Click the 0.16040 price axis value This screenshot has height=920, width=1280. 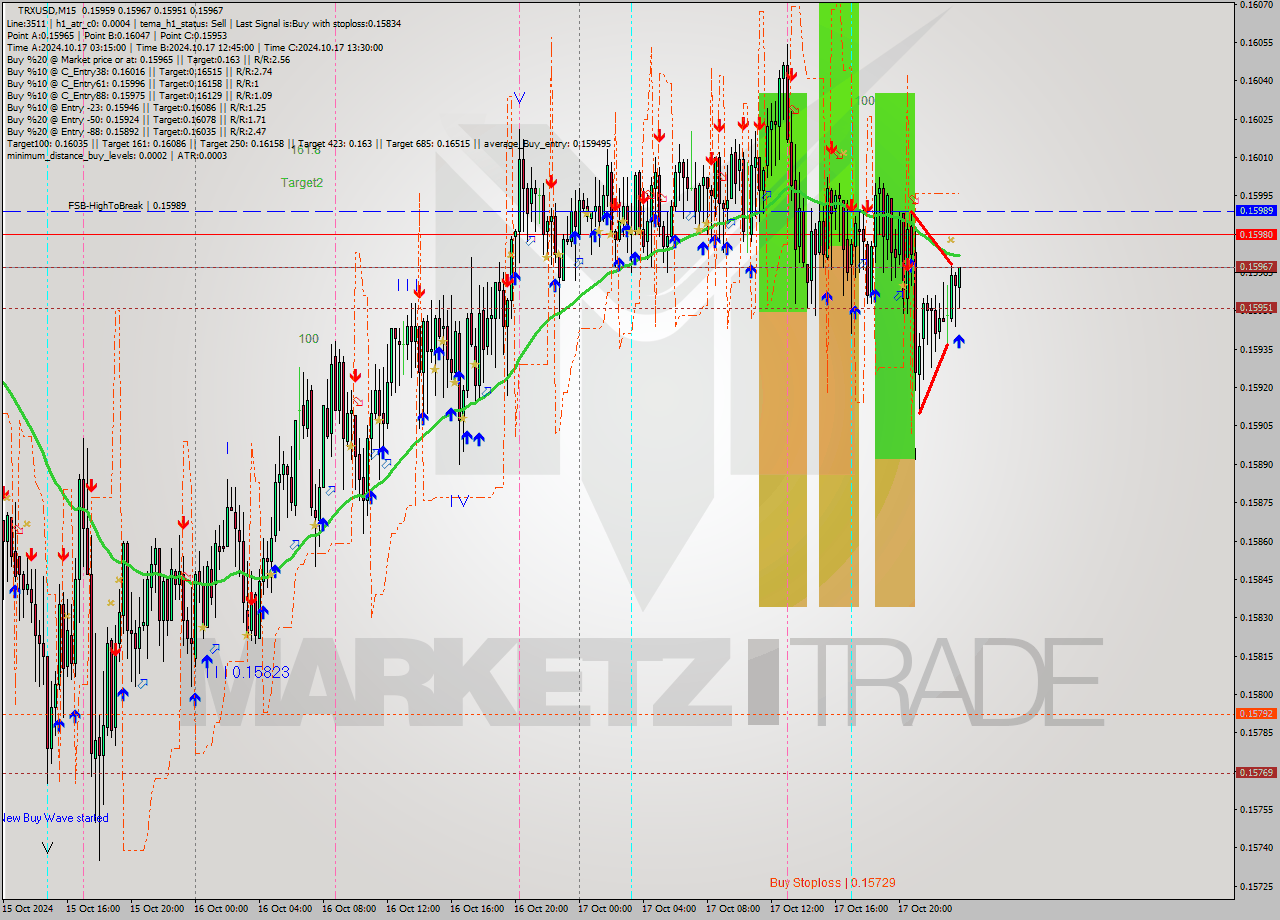pos(1256,81)
